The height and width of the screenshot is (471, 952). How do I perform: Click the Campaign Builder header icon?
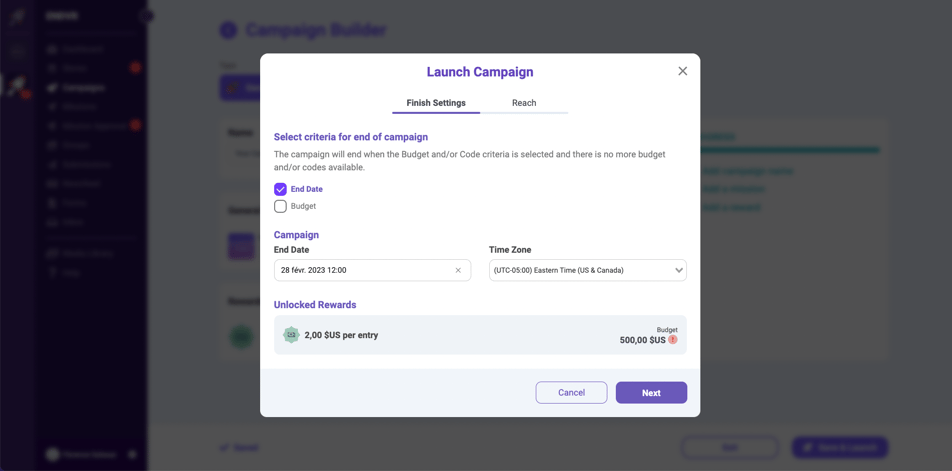pyautogui.click(x=228, y=31)
